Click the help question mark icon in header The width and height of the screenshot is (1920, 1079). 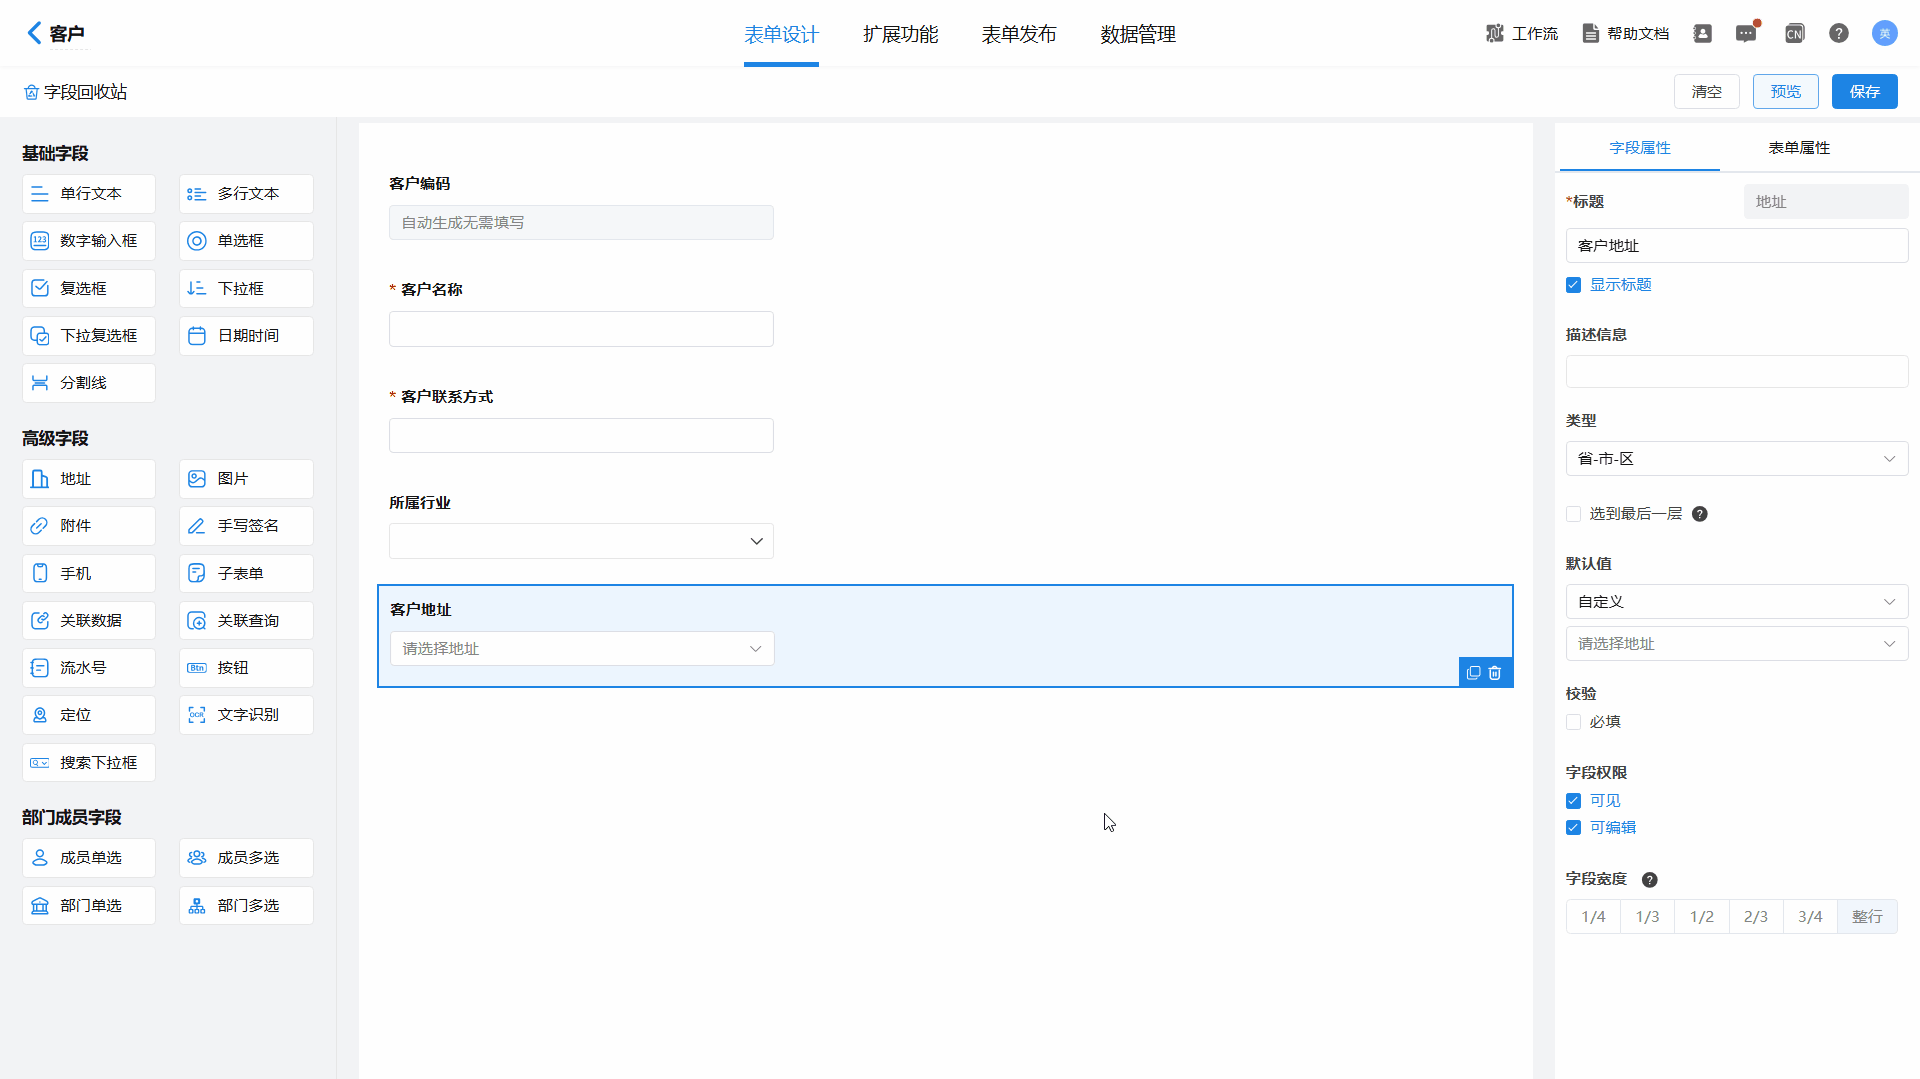point(1838,34)
